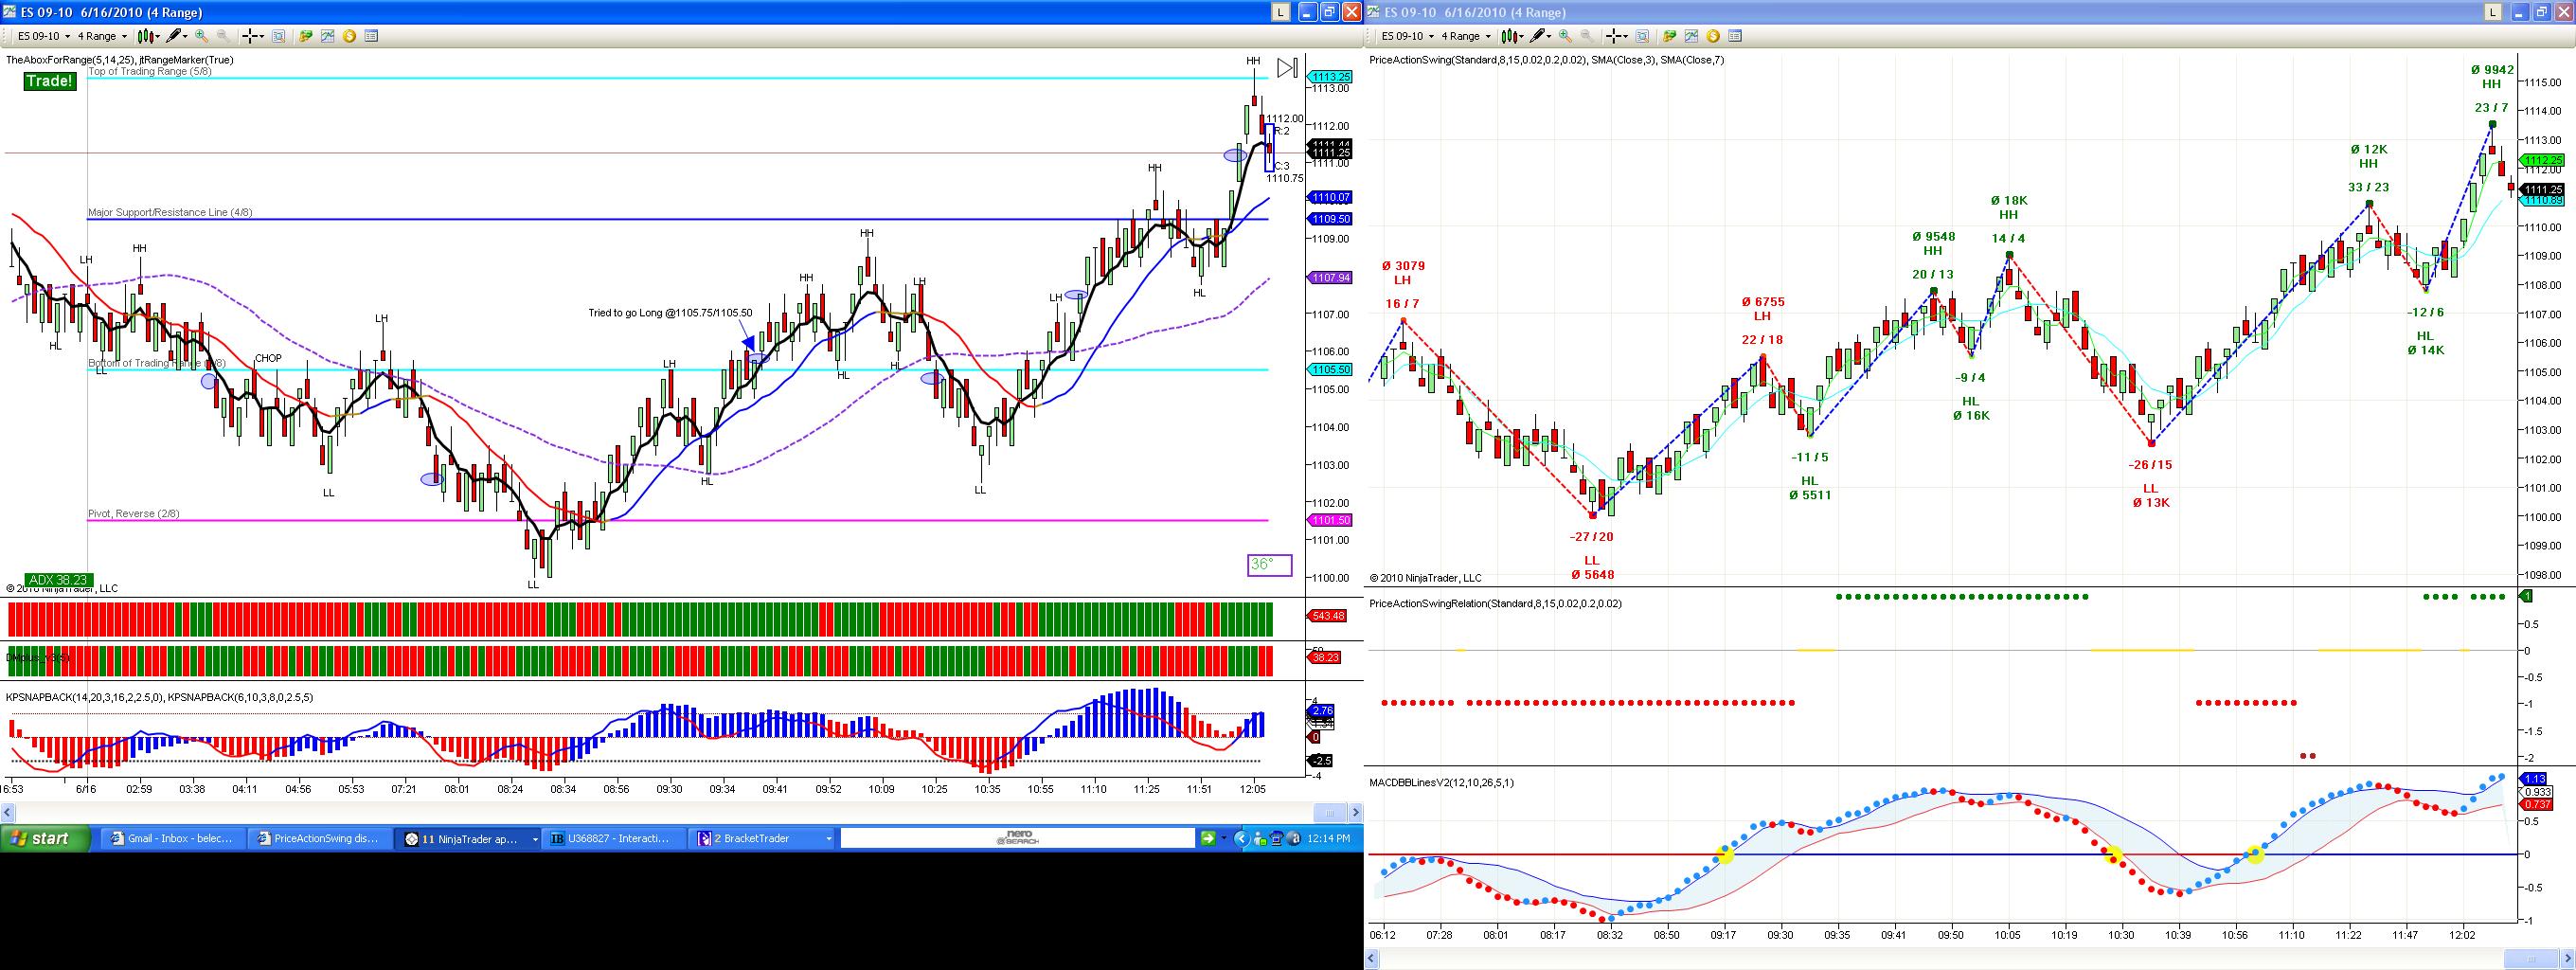The width and height of the screenshot is (2576, 970).
Task: Switch to Gmail - Inbox taskbar window
Action: coord(172,839)
